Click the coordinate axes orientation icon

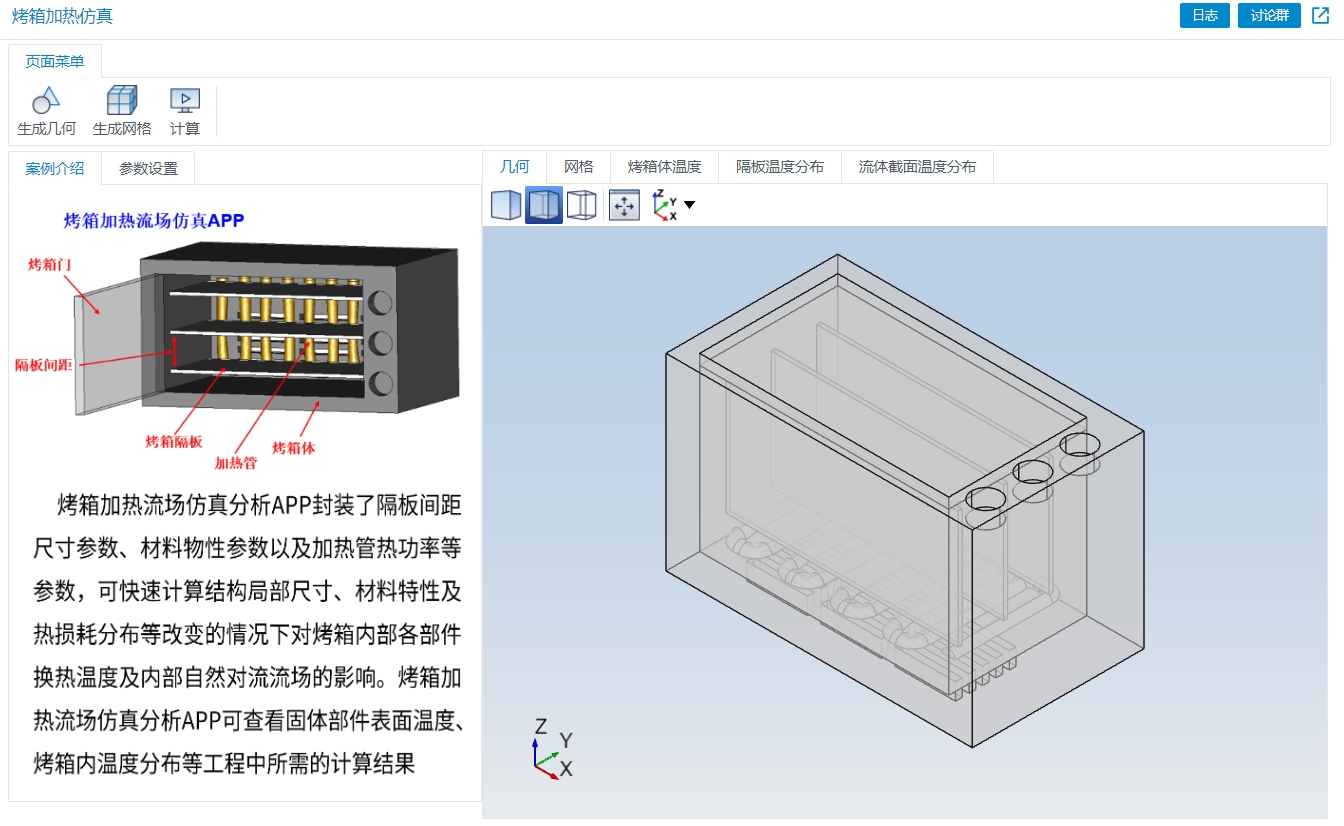tap(663, 204)
